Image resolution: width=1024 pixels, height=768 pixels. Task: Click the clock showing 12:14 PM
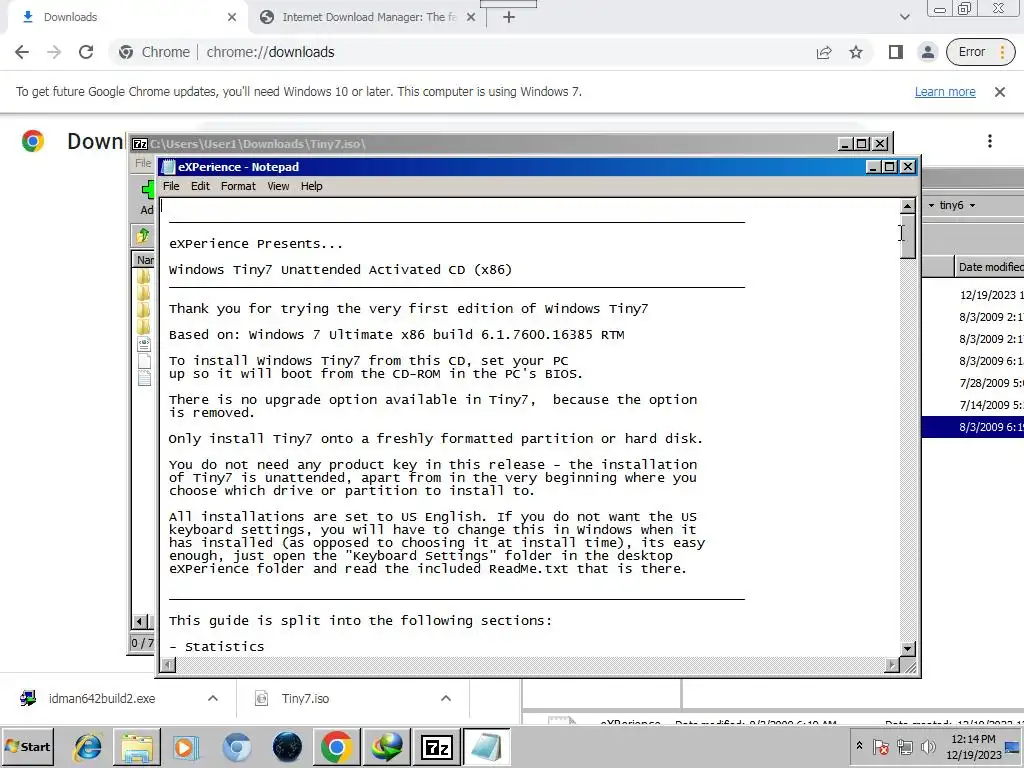tap(973, 739)
